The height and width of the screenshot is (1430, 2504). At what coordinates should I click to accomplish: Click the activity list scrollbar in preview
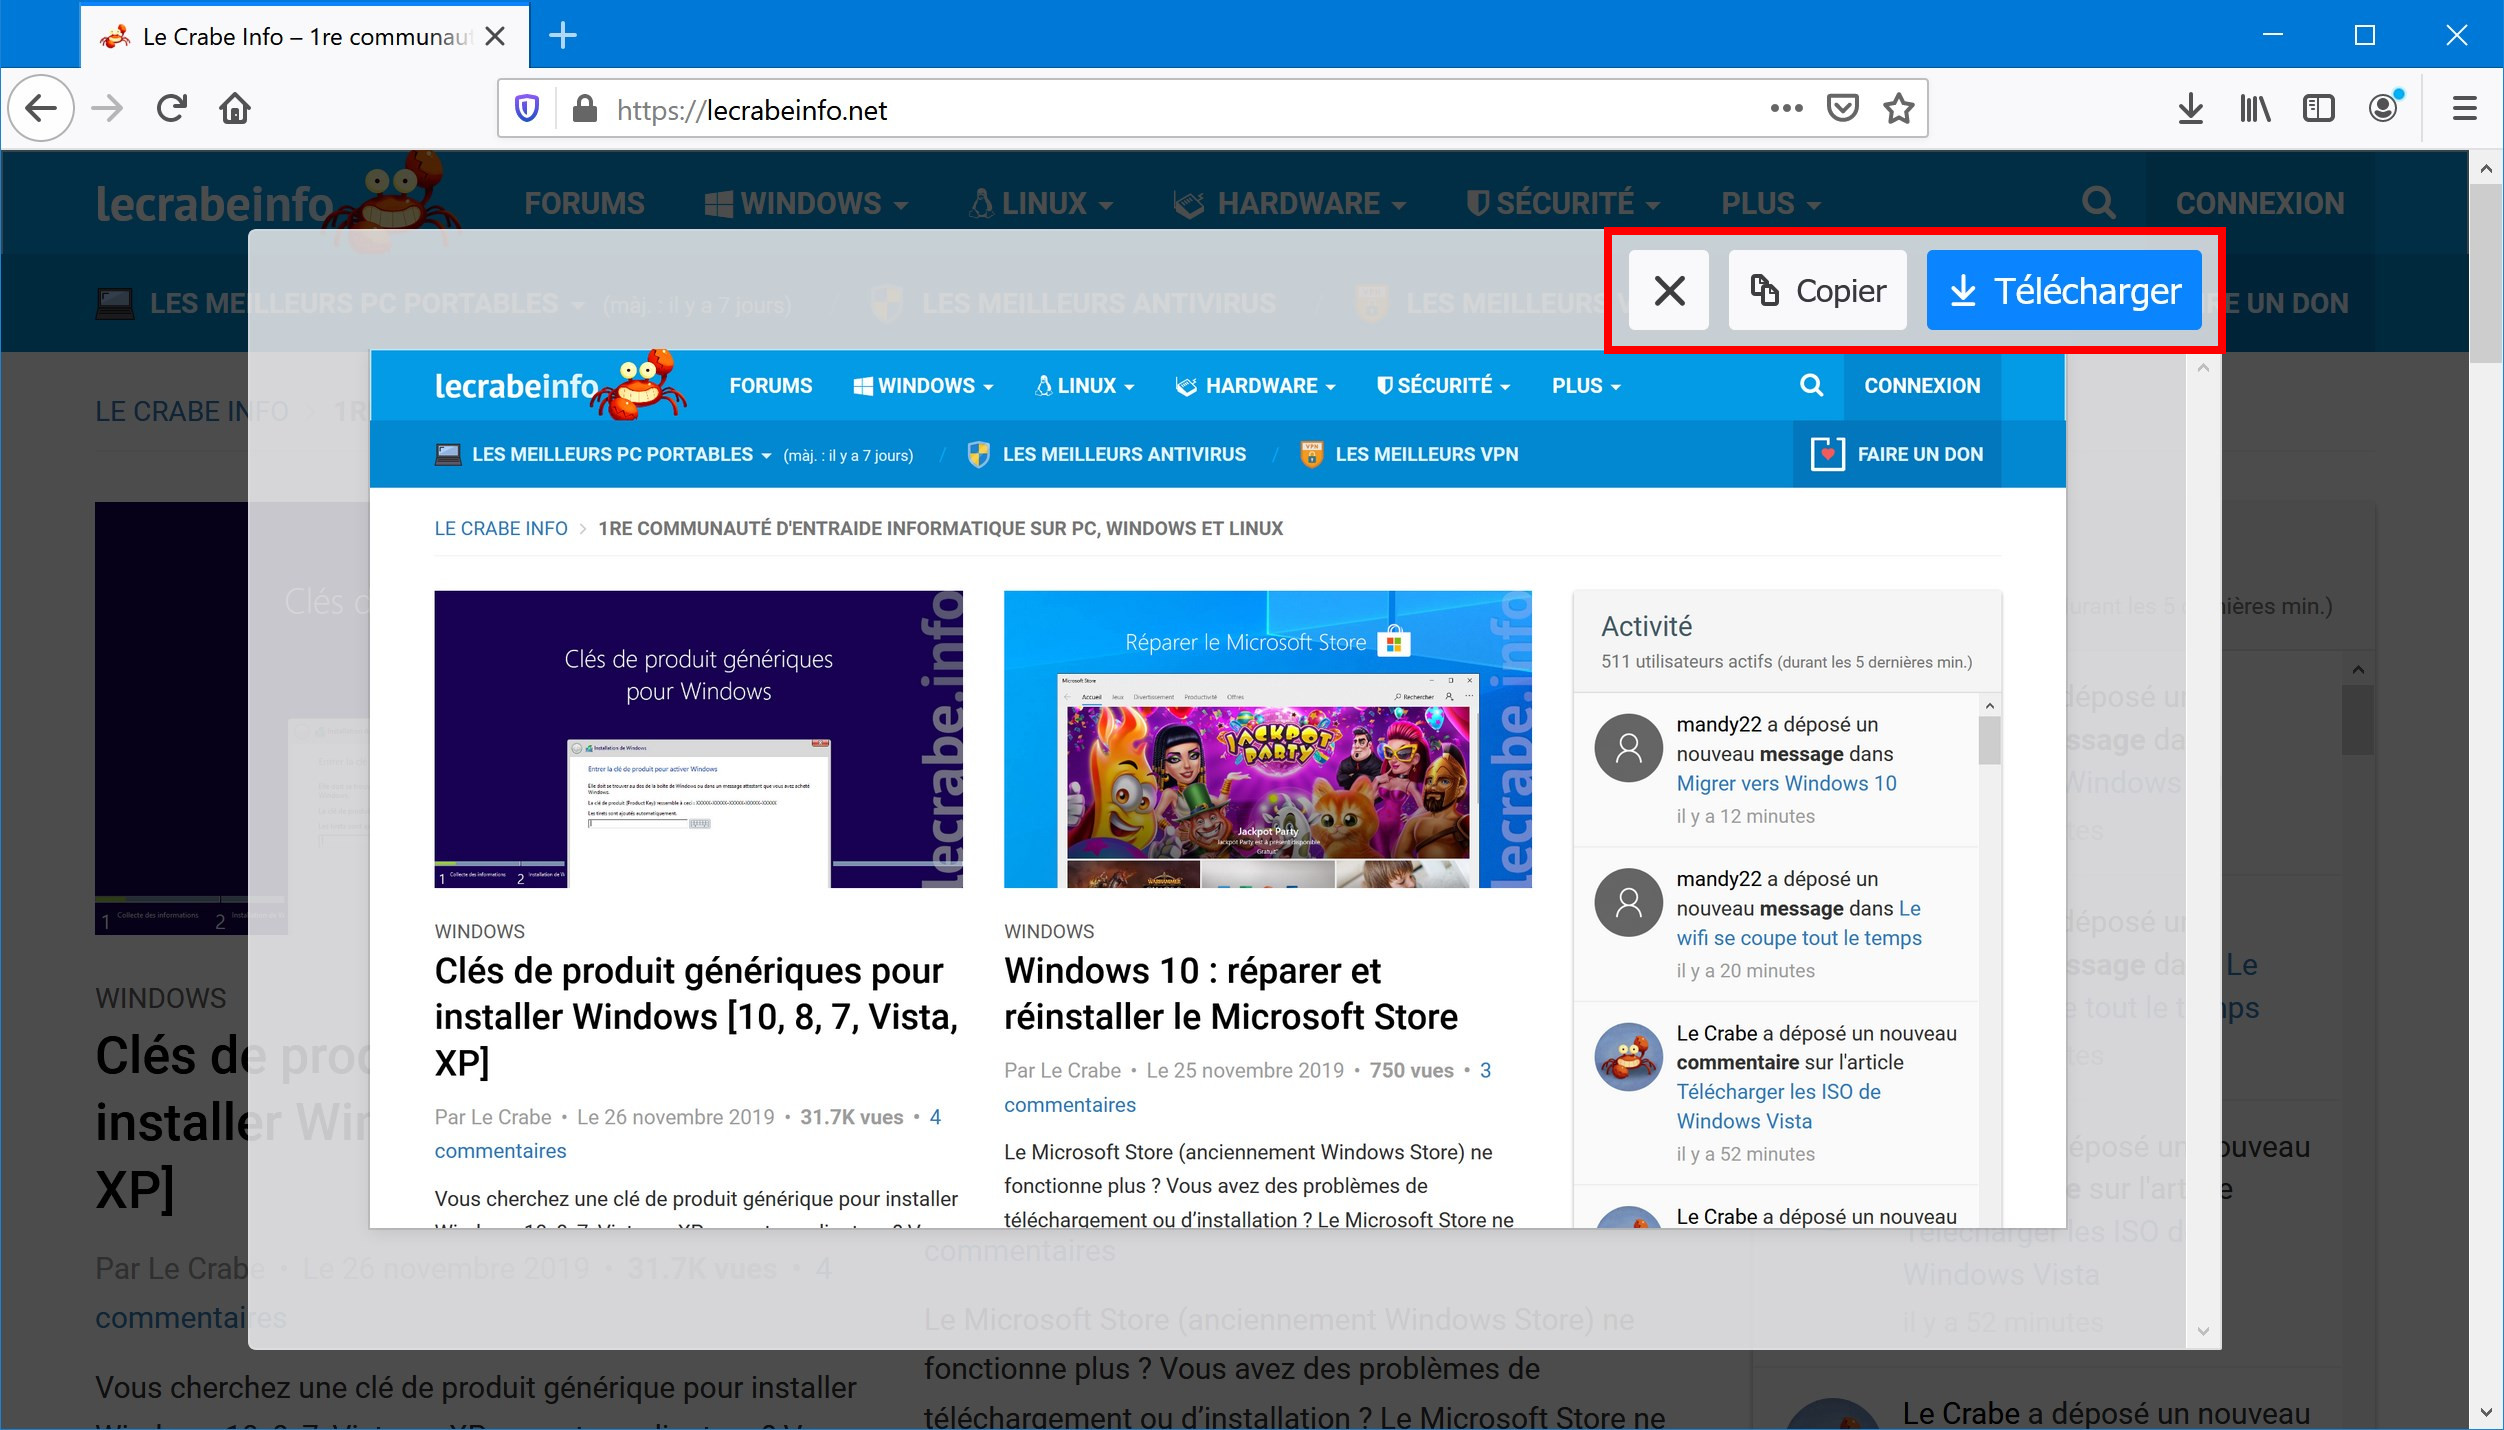(1989, 740)
